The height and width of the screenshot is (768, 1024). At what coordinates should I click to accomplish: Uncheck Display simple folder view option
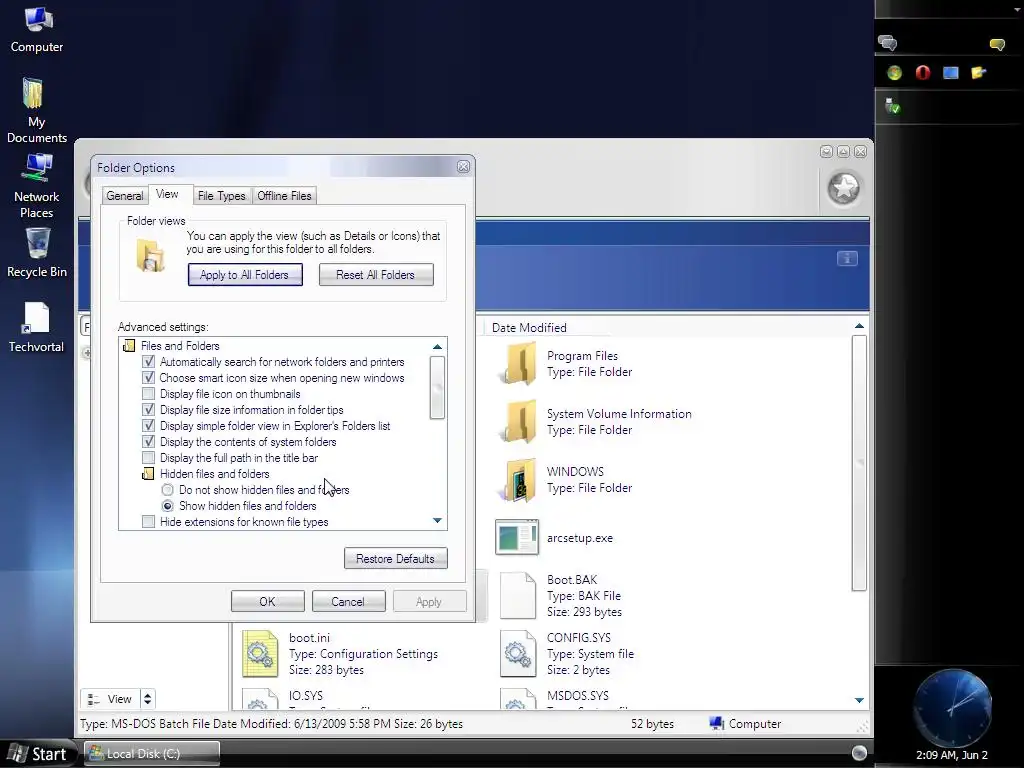[x=148, y=426]
